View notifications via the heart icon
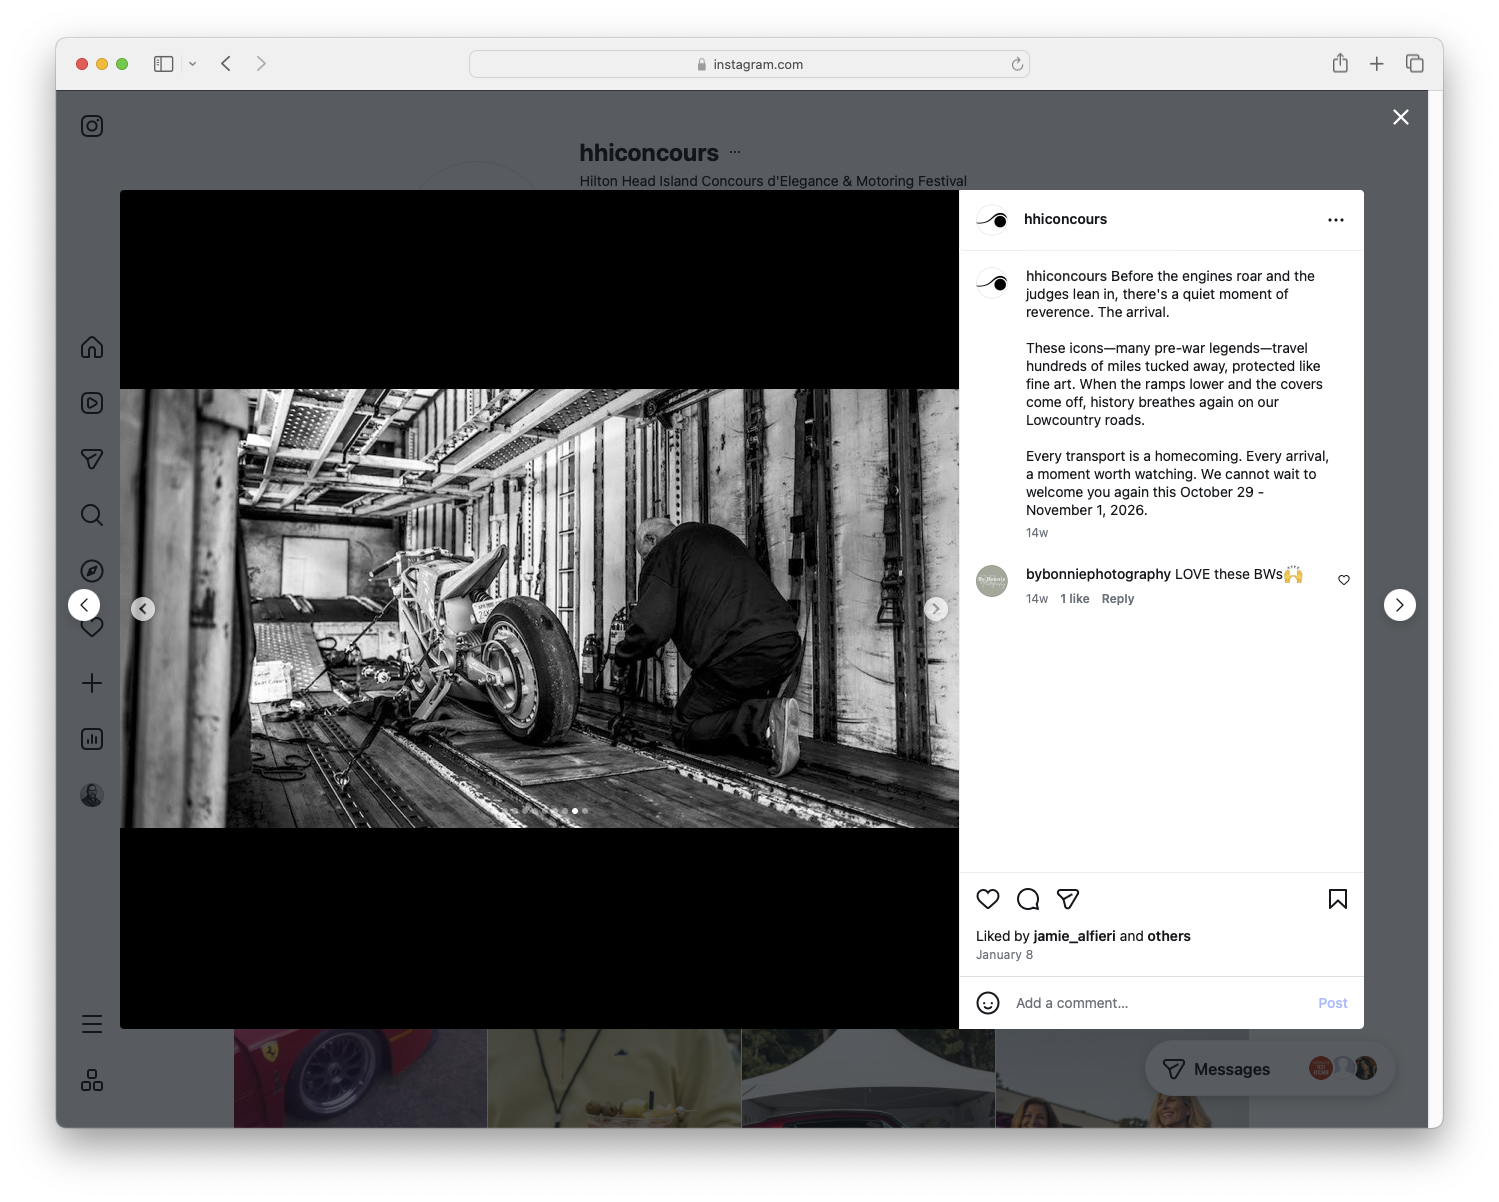Image resolution: width=1499 pixels, height=1202 pixels. [92, 627]
